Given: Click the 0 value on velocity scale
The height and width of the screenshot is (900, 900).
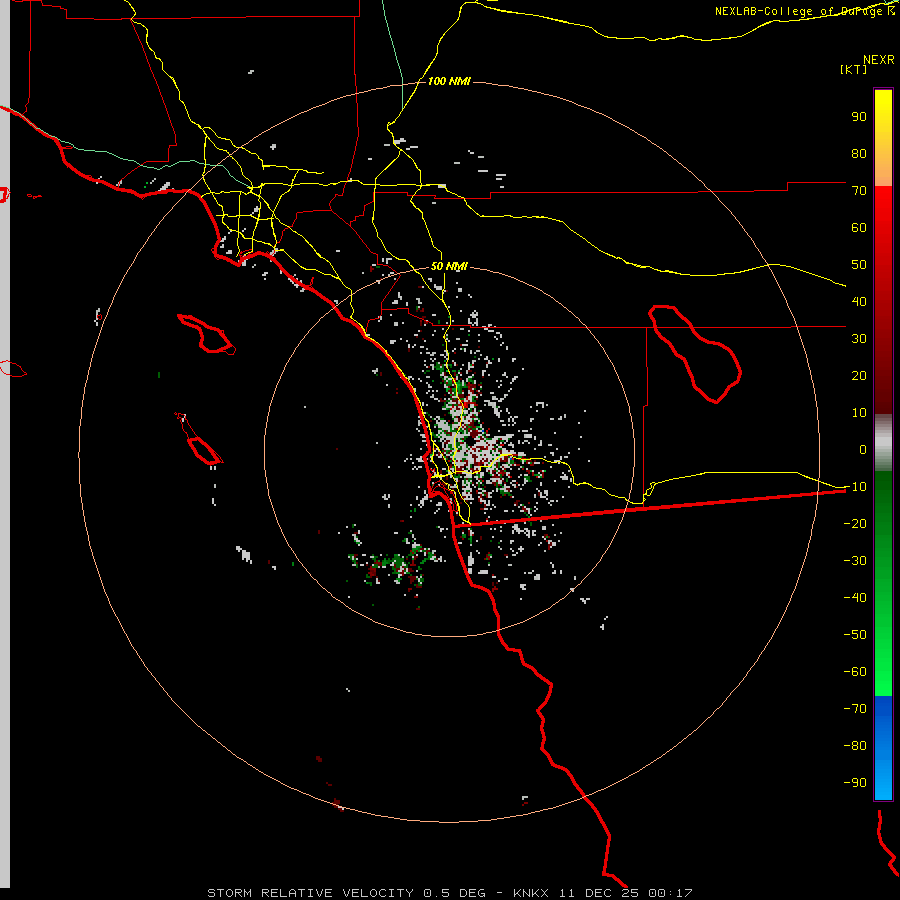Looking at the screenshot, I should point(863,449).
